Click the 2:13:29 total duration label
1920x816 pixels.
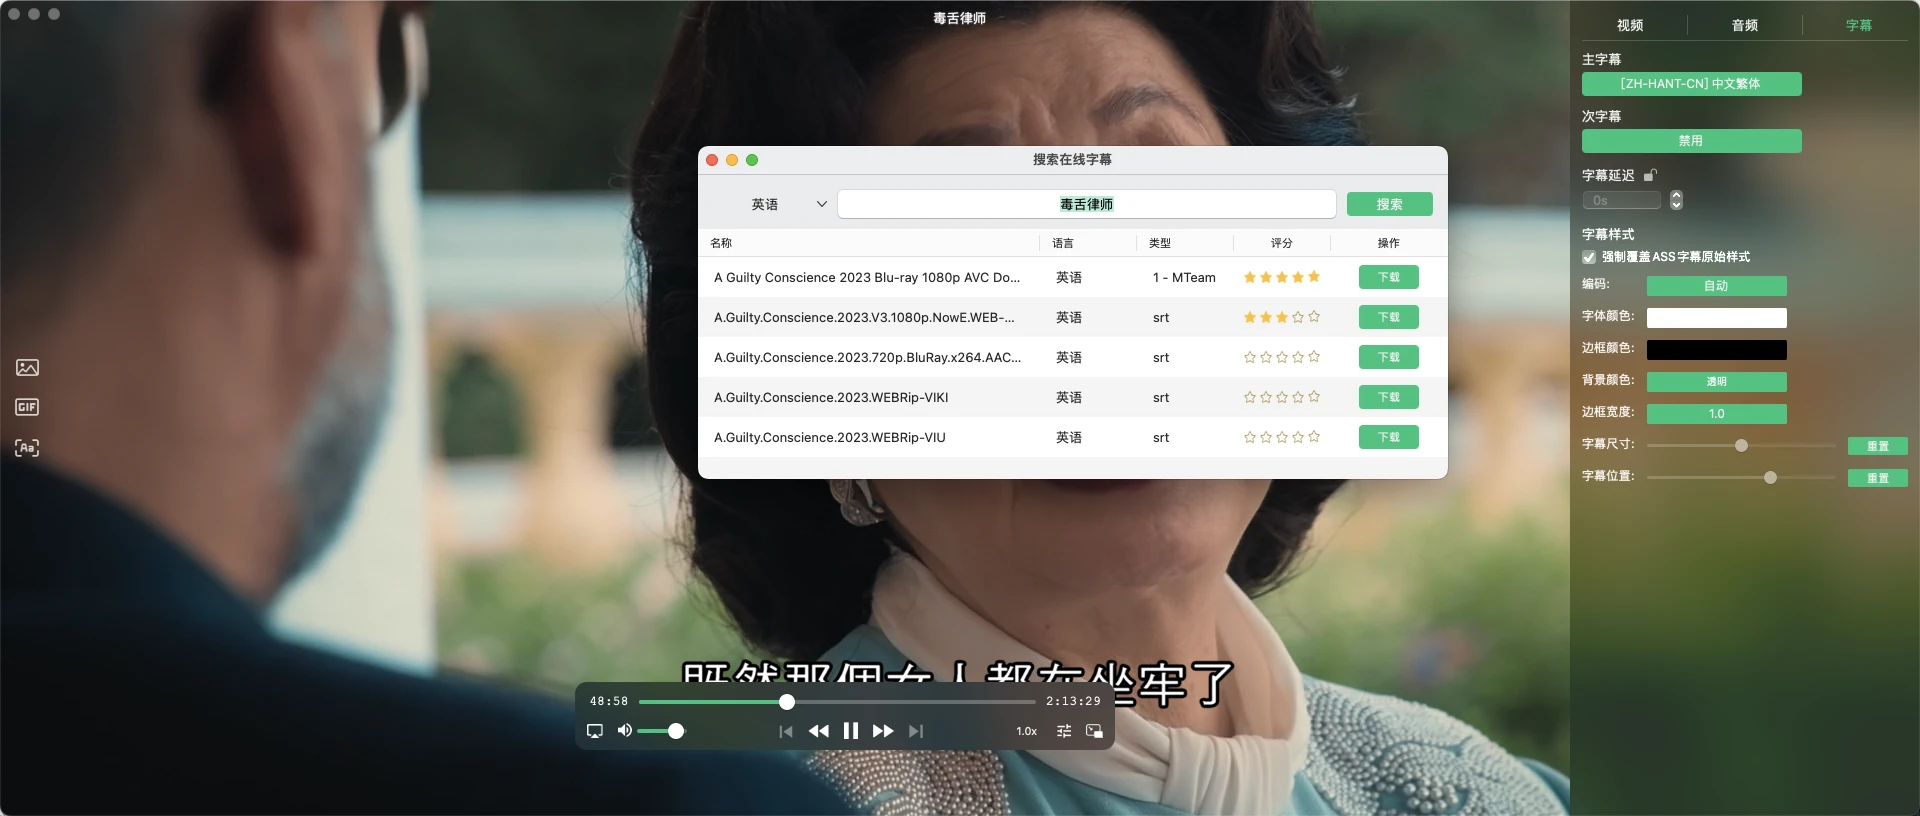pyautogui.click(x=1073, y=701)
